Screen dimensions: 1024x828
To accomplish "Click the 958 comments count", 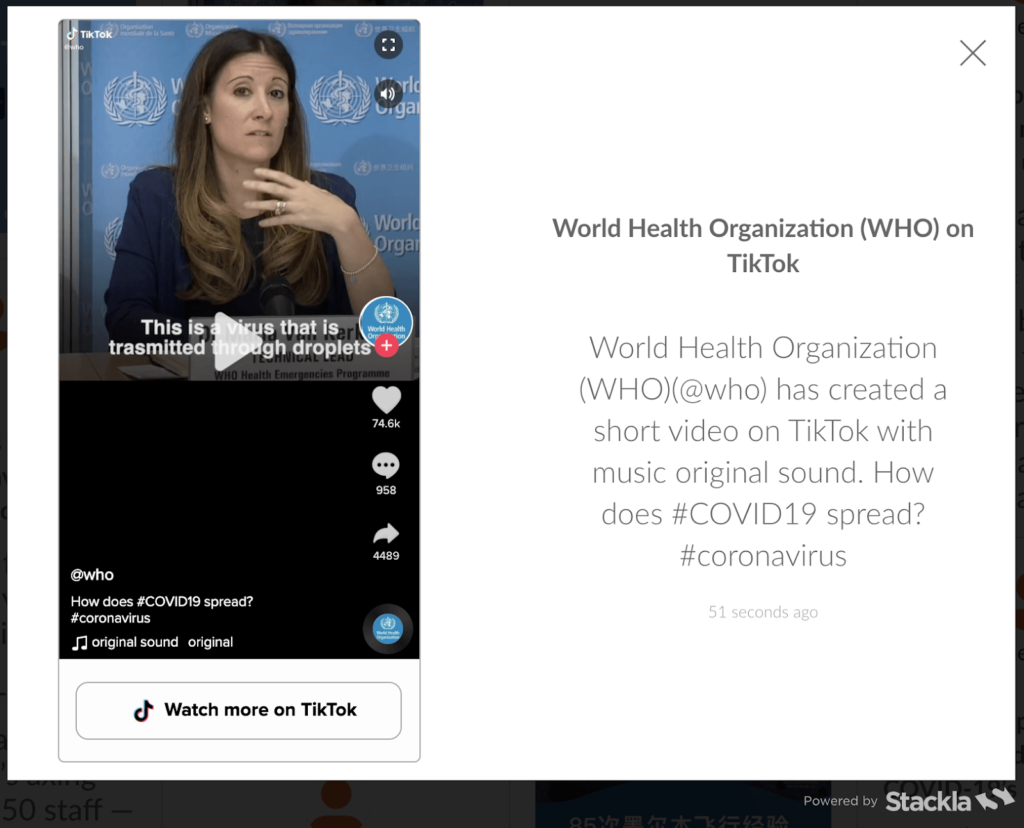I will pyautogui.click(x=386, y=490).
